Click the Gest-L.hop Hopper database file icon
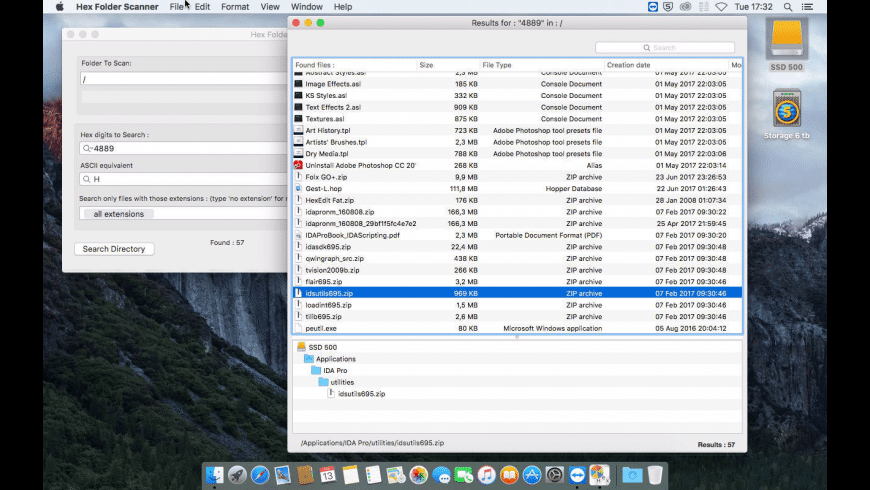 298,188
